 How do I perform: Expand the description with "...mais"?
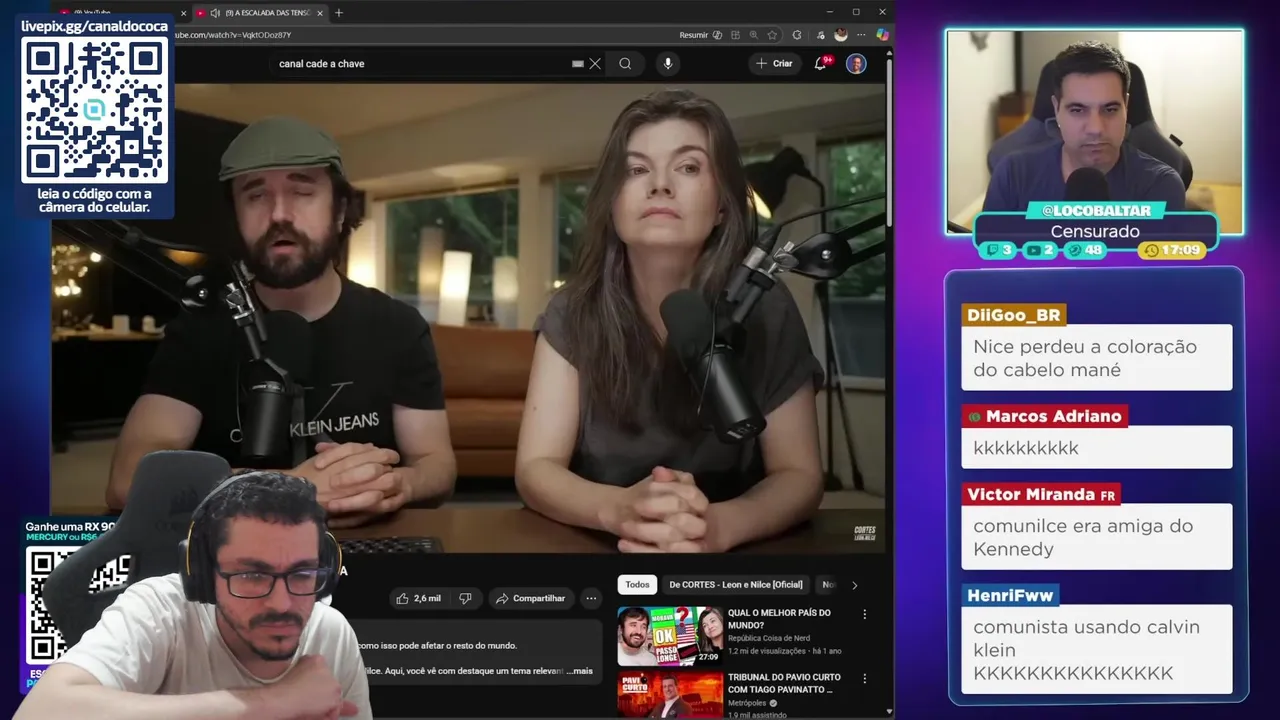(579, 671)
